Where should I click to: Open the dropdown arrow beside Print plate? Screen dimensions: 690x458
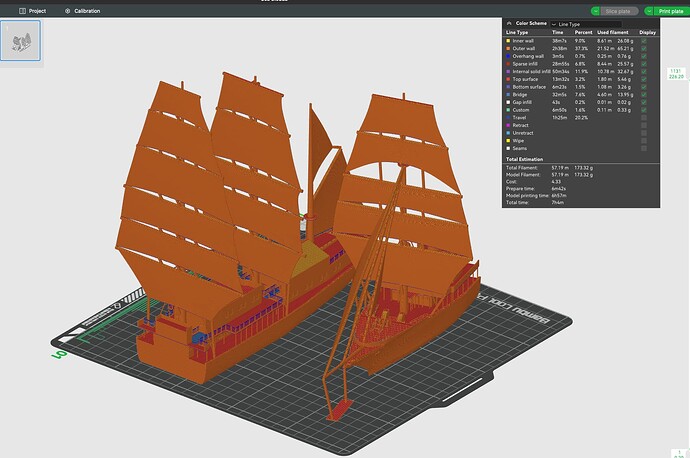click(x=649, y=11)
